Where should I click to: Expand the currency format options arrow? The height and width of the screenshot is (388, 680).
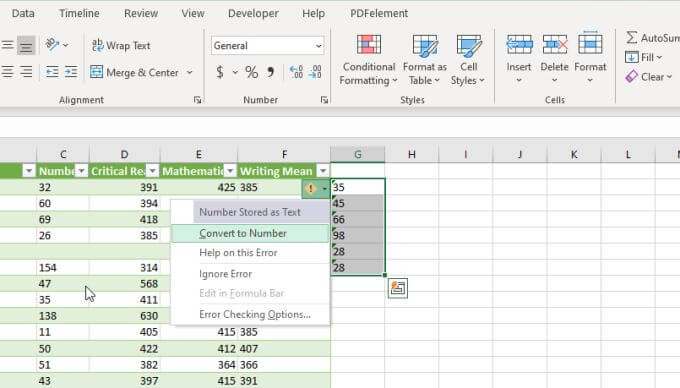[235, 72]
